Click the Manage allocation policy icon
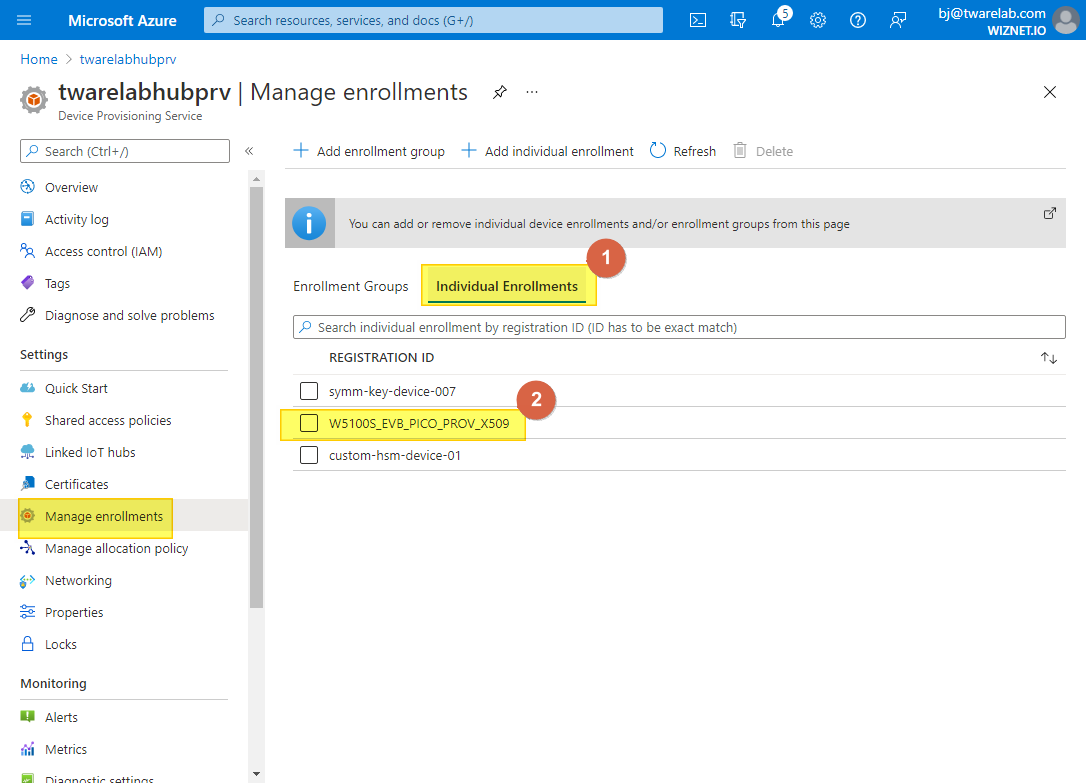 tap(28, 548)
